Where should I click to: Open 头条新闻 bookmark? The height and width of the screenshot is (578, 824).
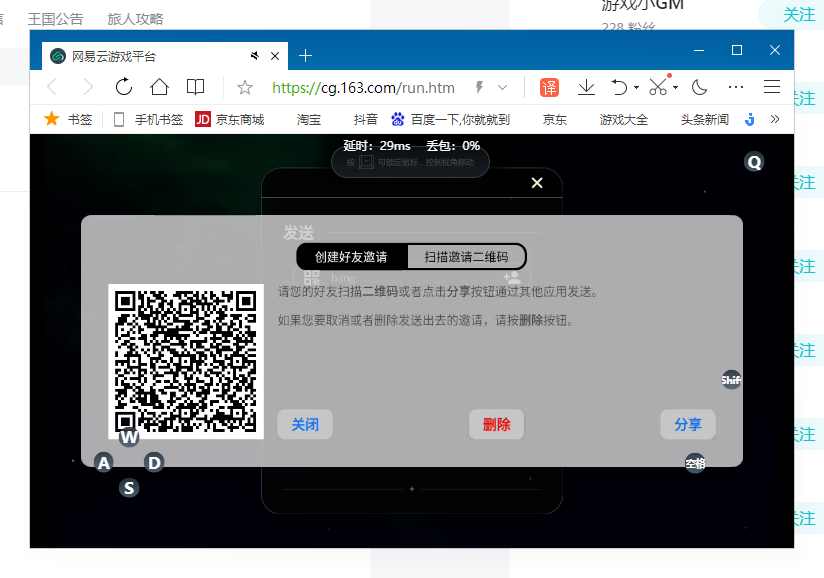click(x=705, y=120)
